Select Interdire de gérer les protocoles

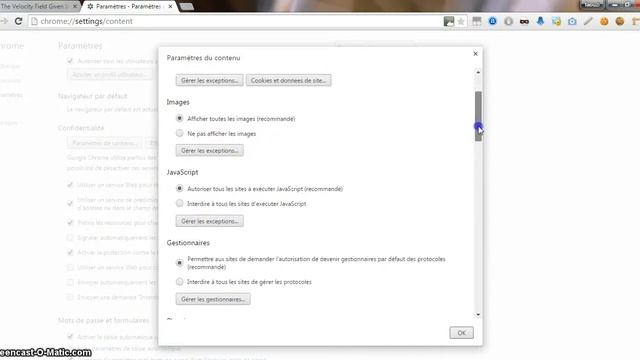pos(180,282)
